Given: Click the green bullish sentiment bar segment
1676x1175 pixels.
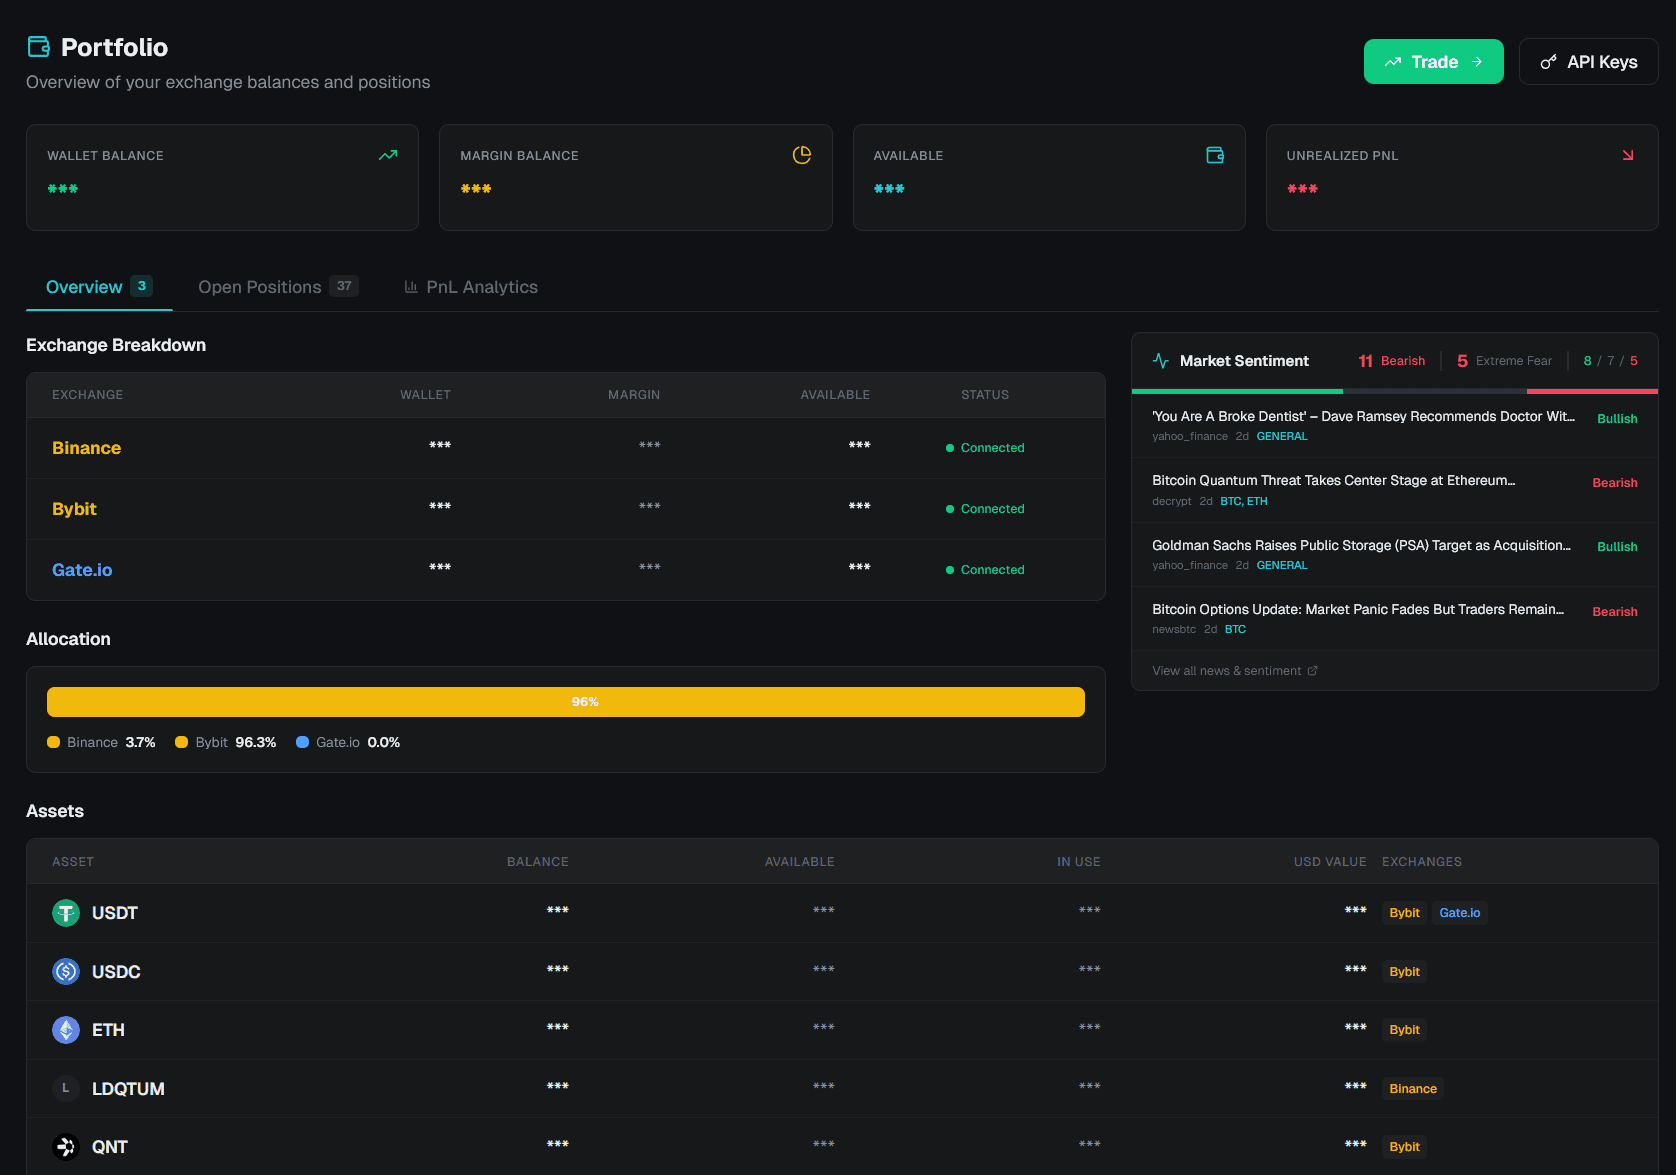Looking at the screenshot, I should point(1237,391).
